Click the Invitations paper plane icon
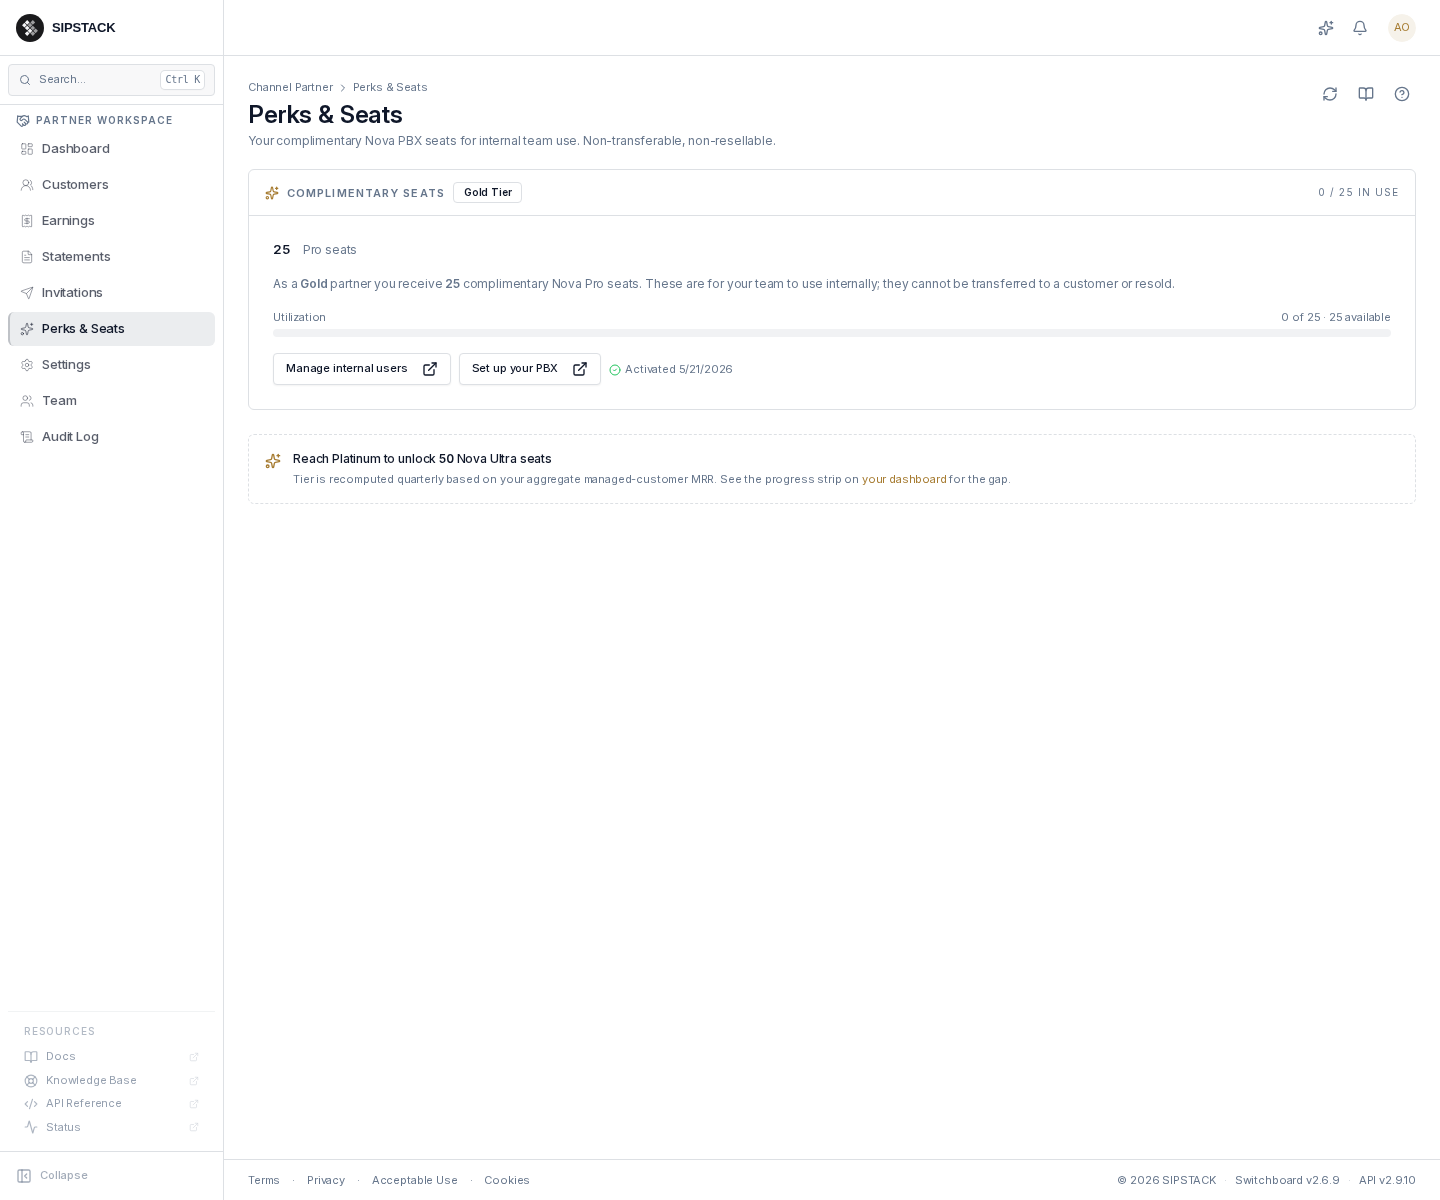1440x1200 pixels. [27, 293]
